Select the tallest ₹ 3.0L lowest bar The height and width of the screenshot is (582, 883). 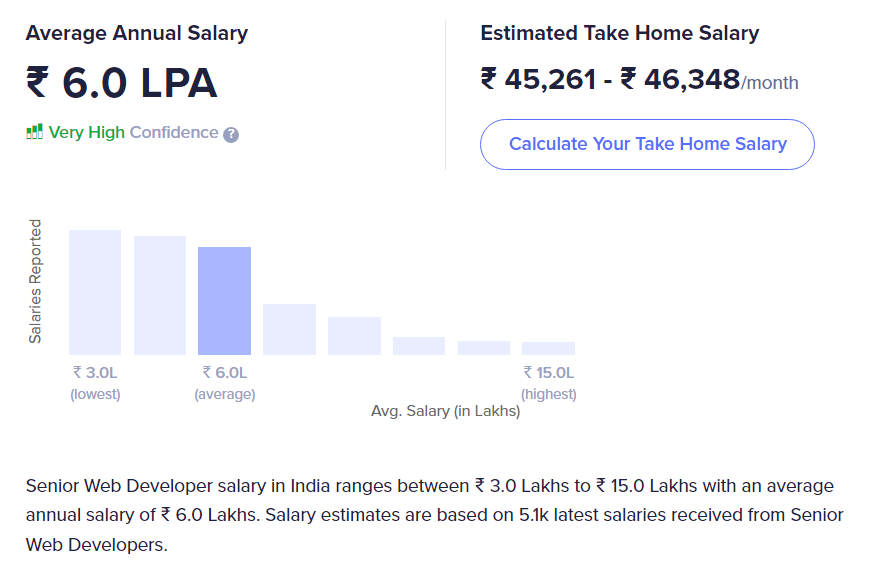click(96, 293)
